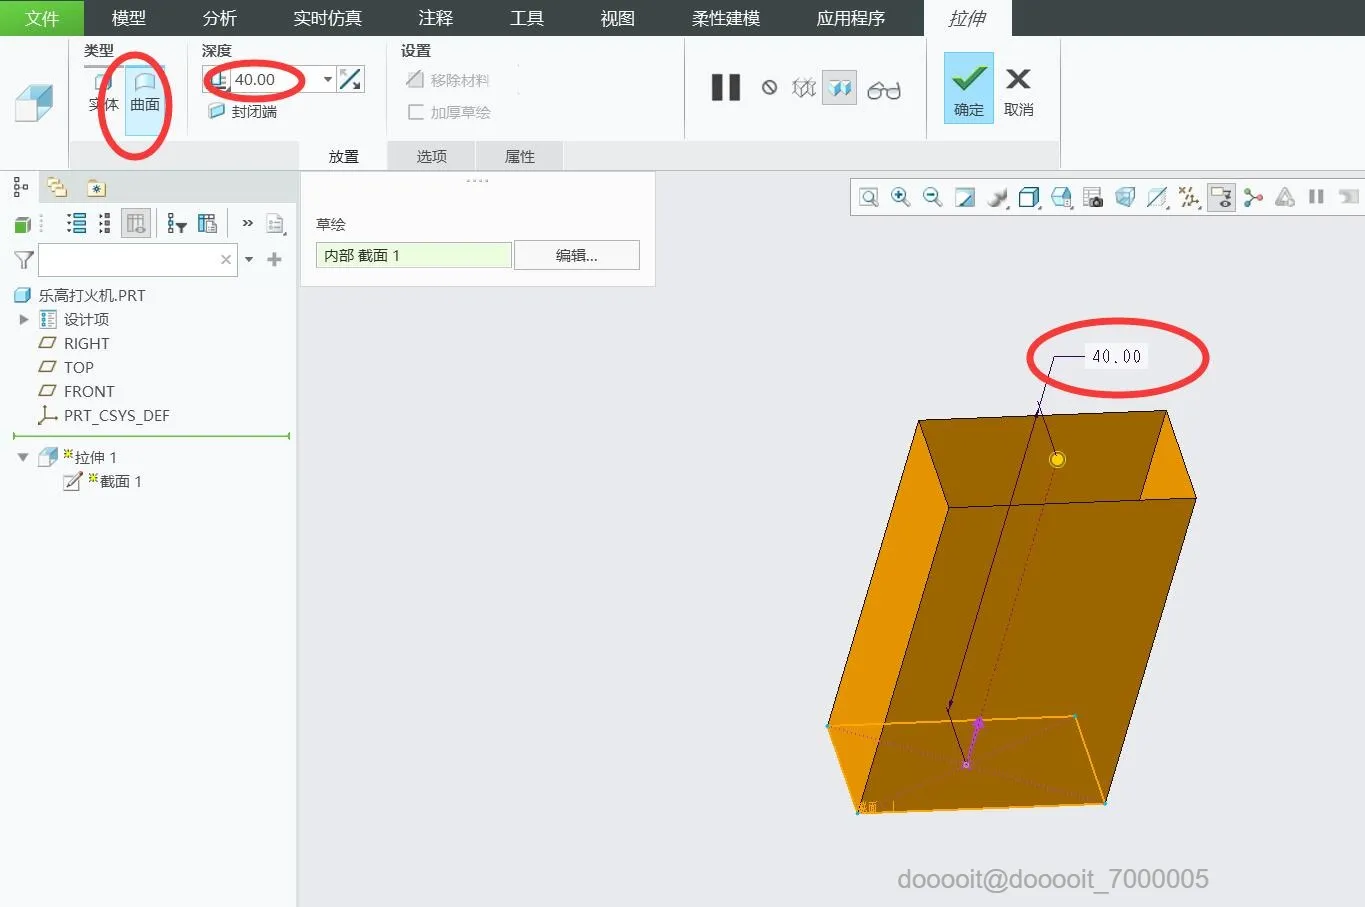This screenshot has width=1365, height=907.
Task: Expand all model tree nodes
Action: 76,223
